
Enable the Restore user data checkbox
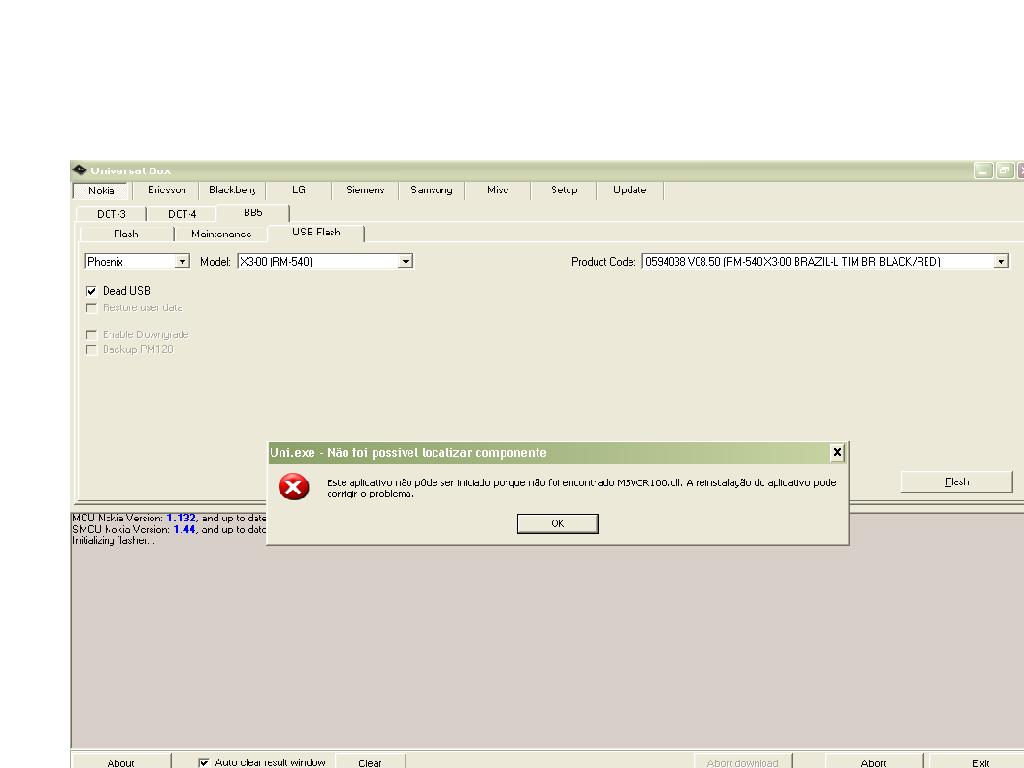coord(92,308)
